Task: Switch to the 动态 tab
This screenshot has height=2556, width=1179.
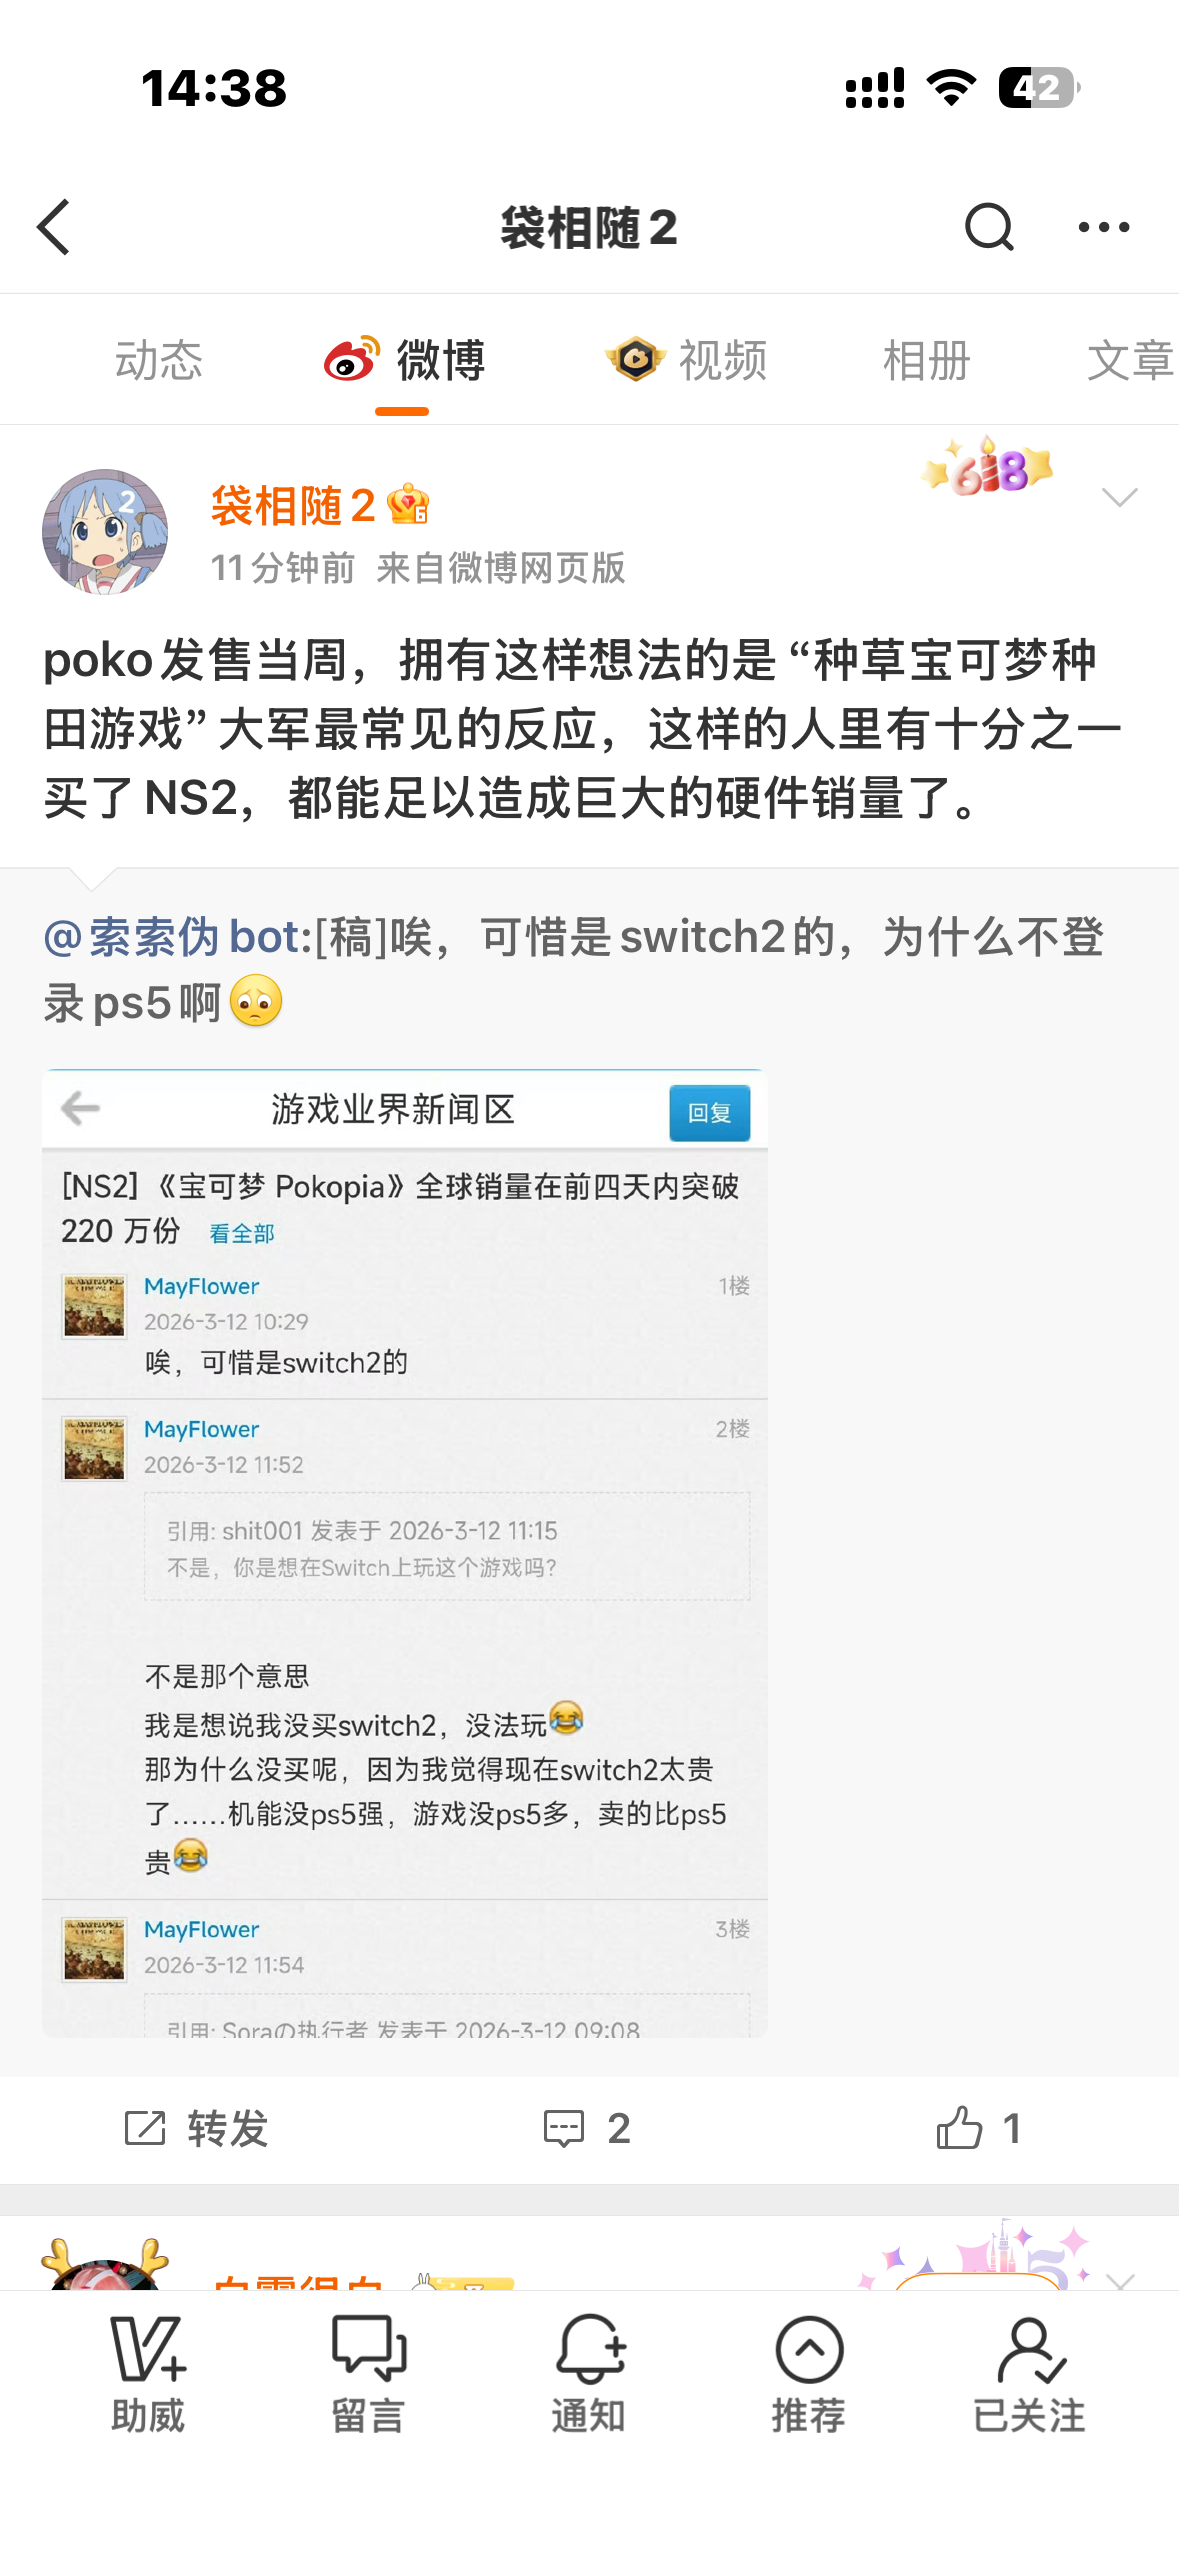Action: [159, 360]
